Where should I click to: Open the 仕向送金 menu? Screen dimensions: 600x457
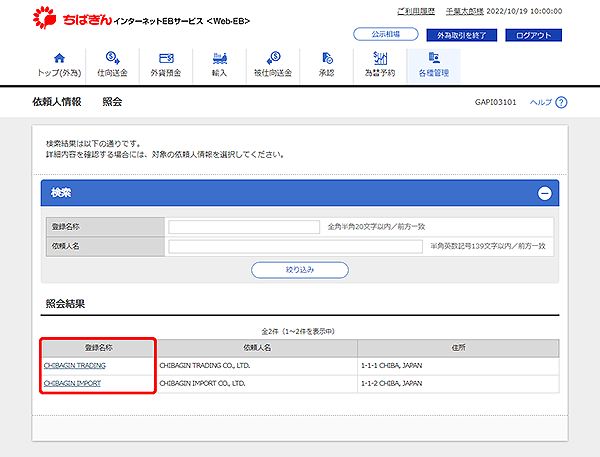[x=112, y=65]
